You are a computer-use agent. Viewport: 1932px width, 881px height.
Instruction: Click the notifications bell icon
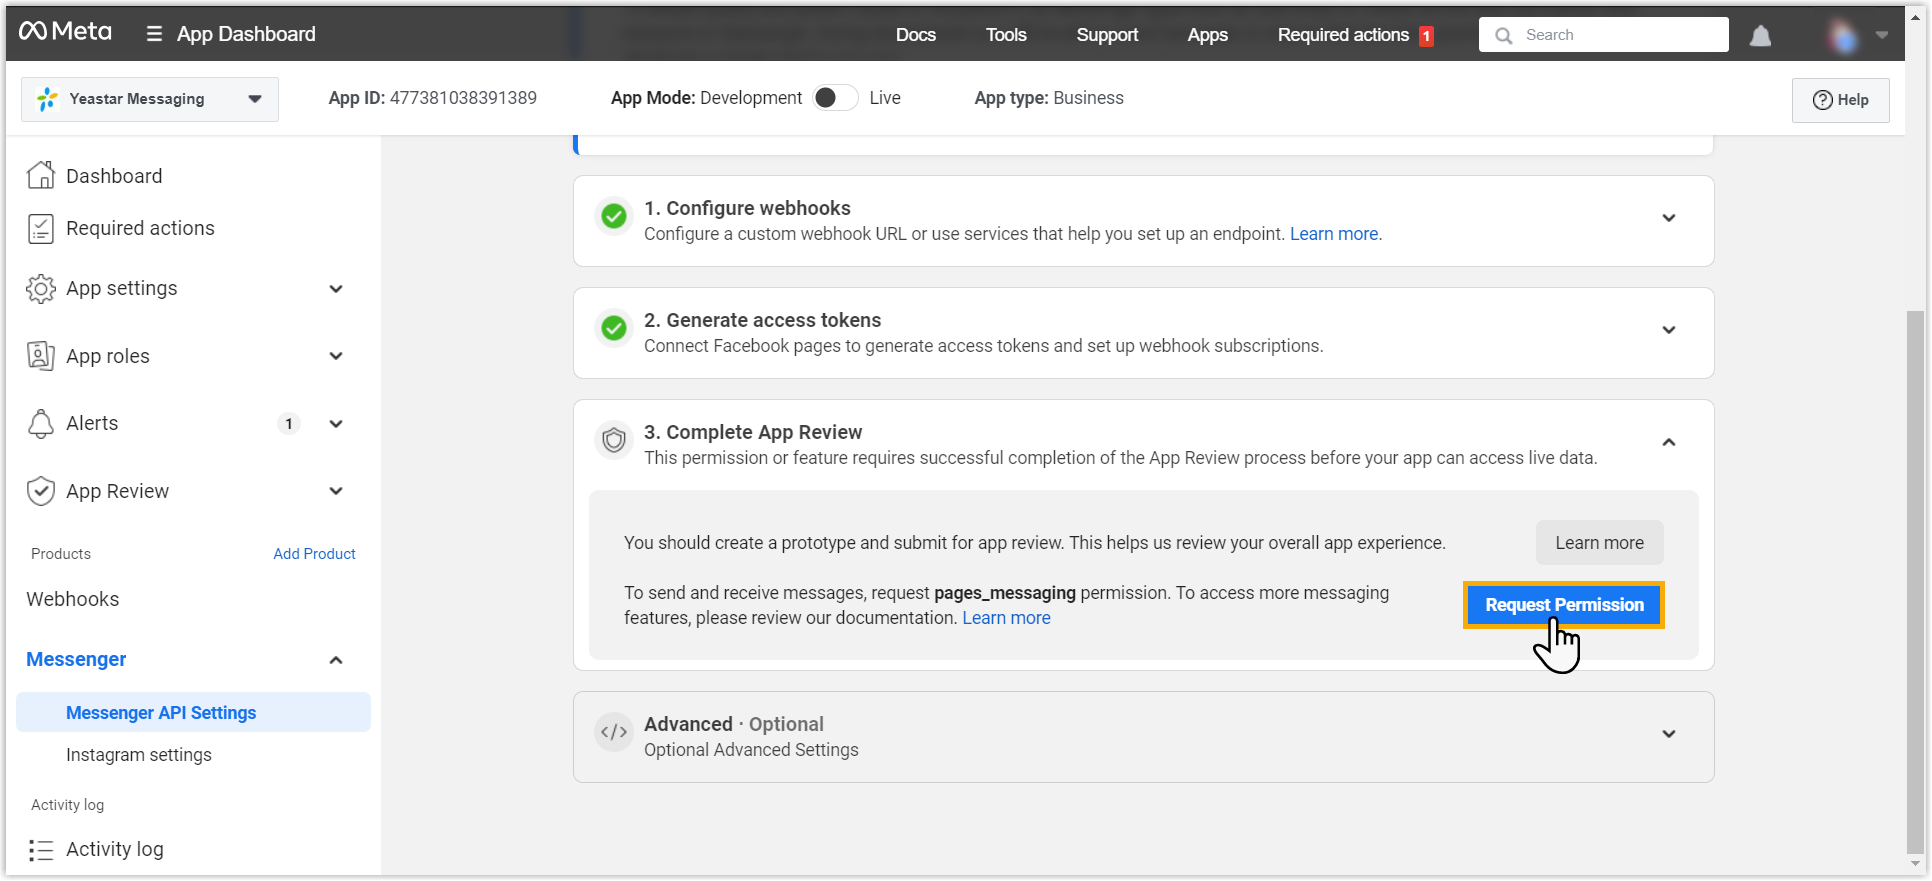(1760, 36)
